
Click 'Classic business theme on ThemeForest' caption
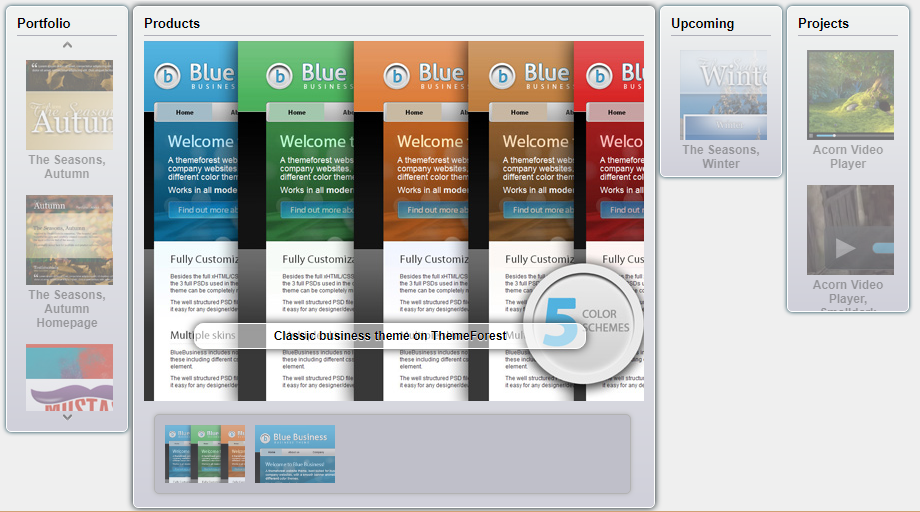pos(390,335)
